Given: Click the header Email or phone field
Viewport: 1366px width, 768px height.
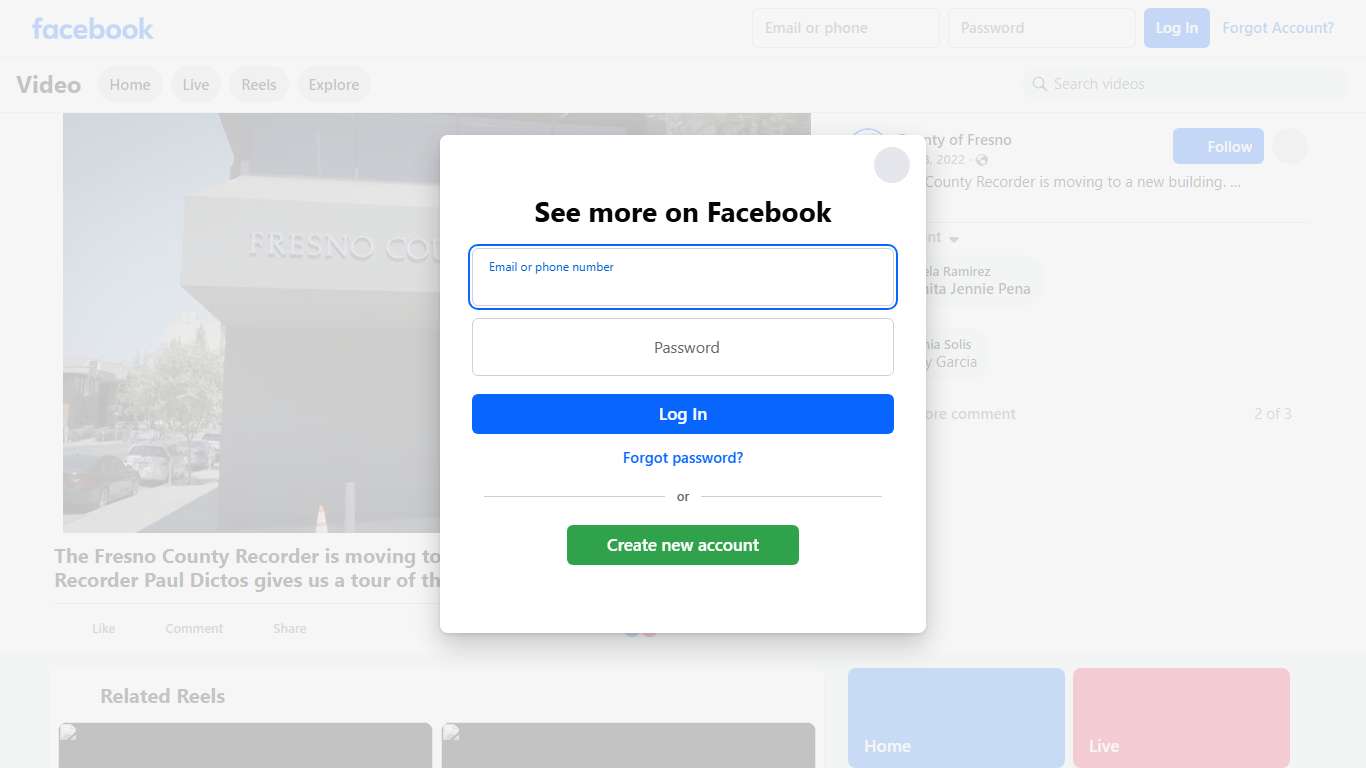Looking at the screenshot, I should [x=846, y=28].
